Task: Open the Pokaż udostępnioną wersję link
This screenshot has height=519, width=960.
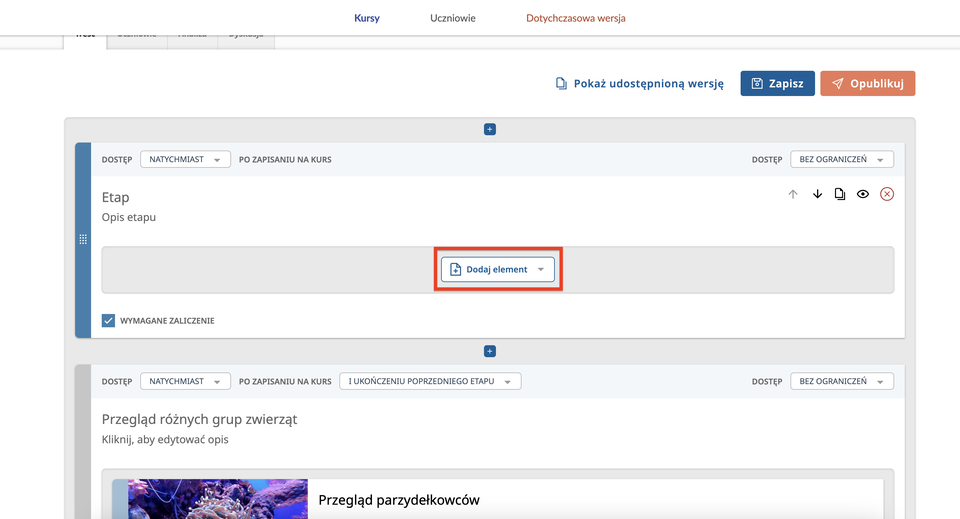Action: pos(640,84)
